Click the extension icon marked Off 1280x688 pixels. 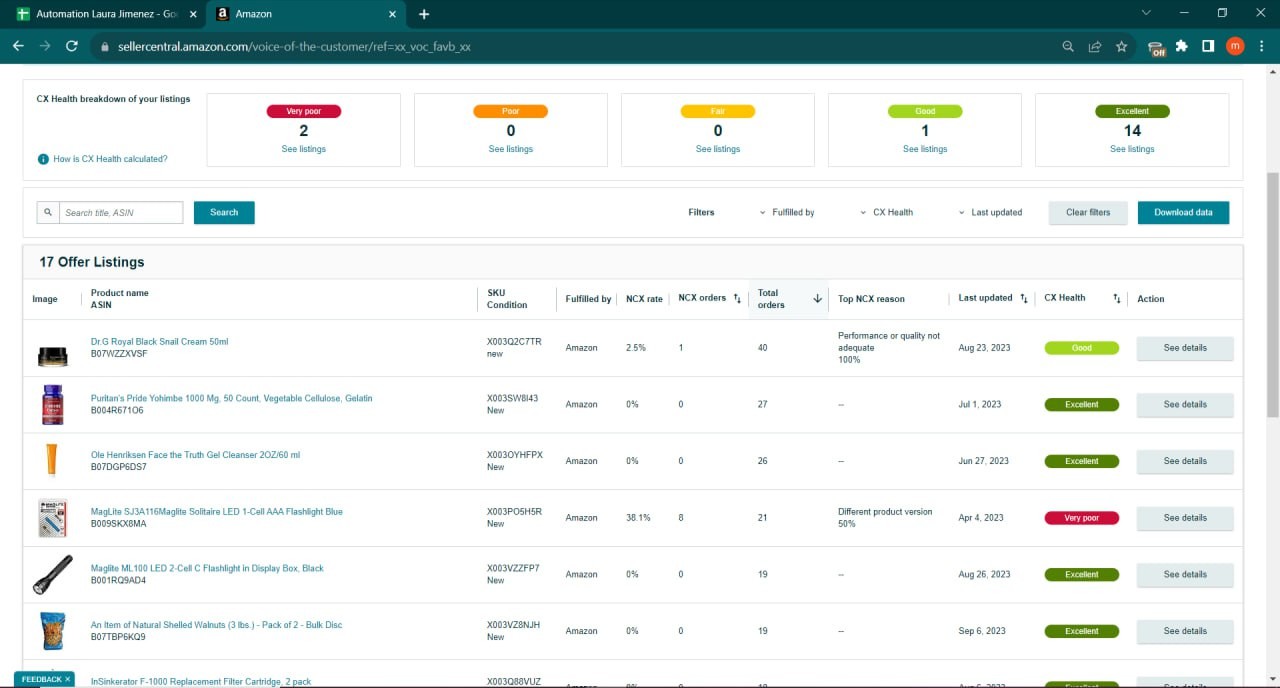(x=1156, y=47)
